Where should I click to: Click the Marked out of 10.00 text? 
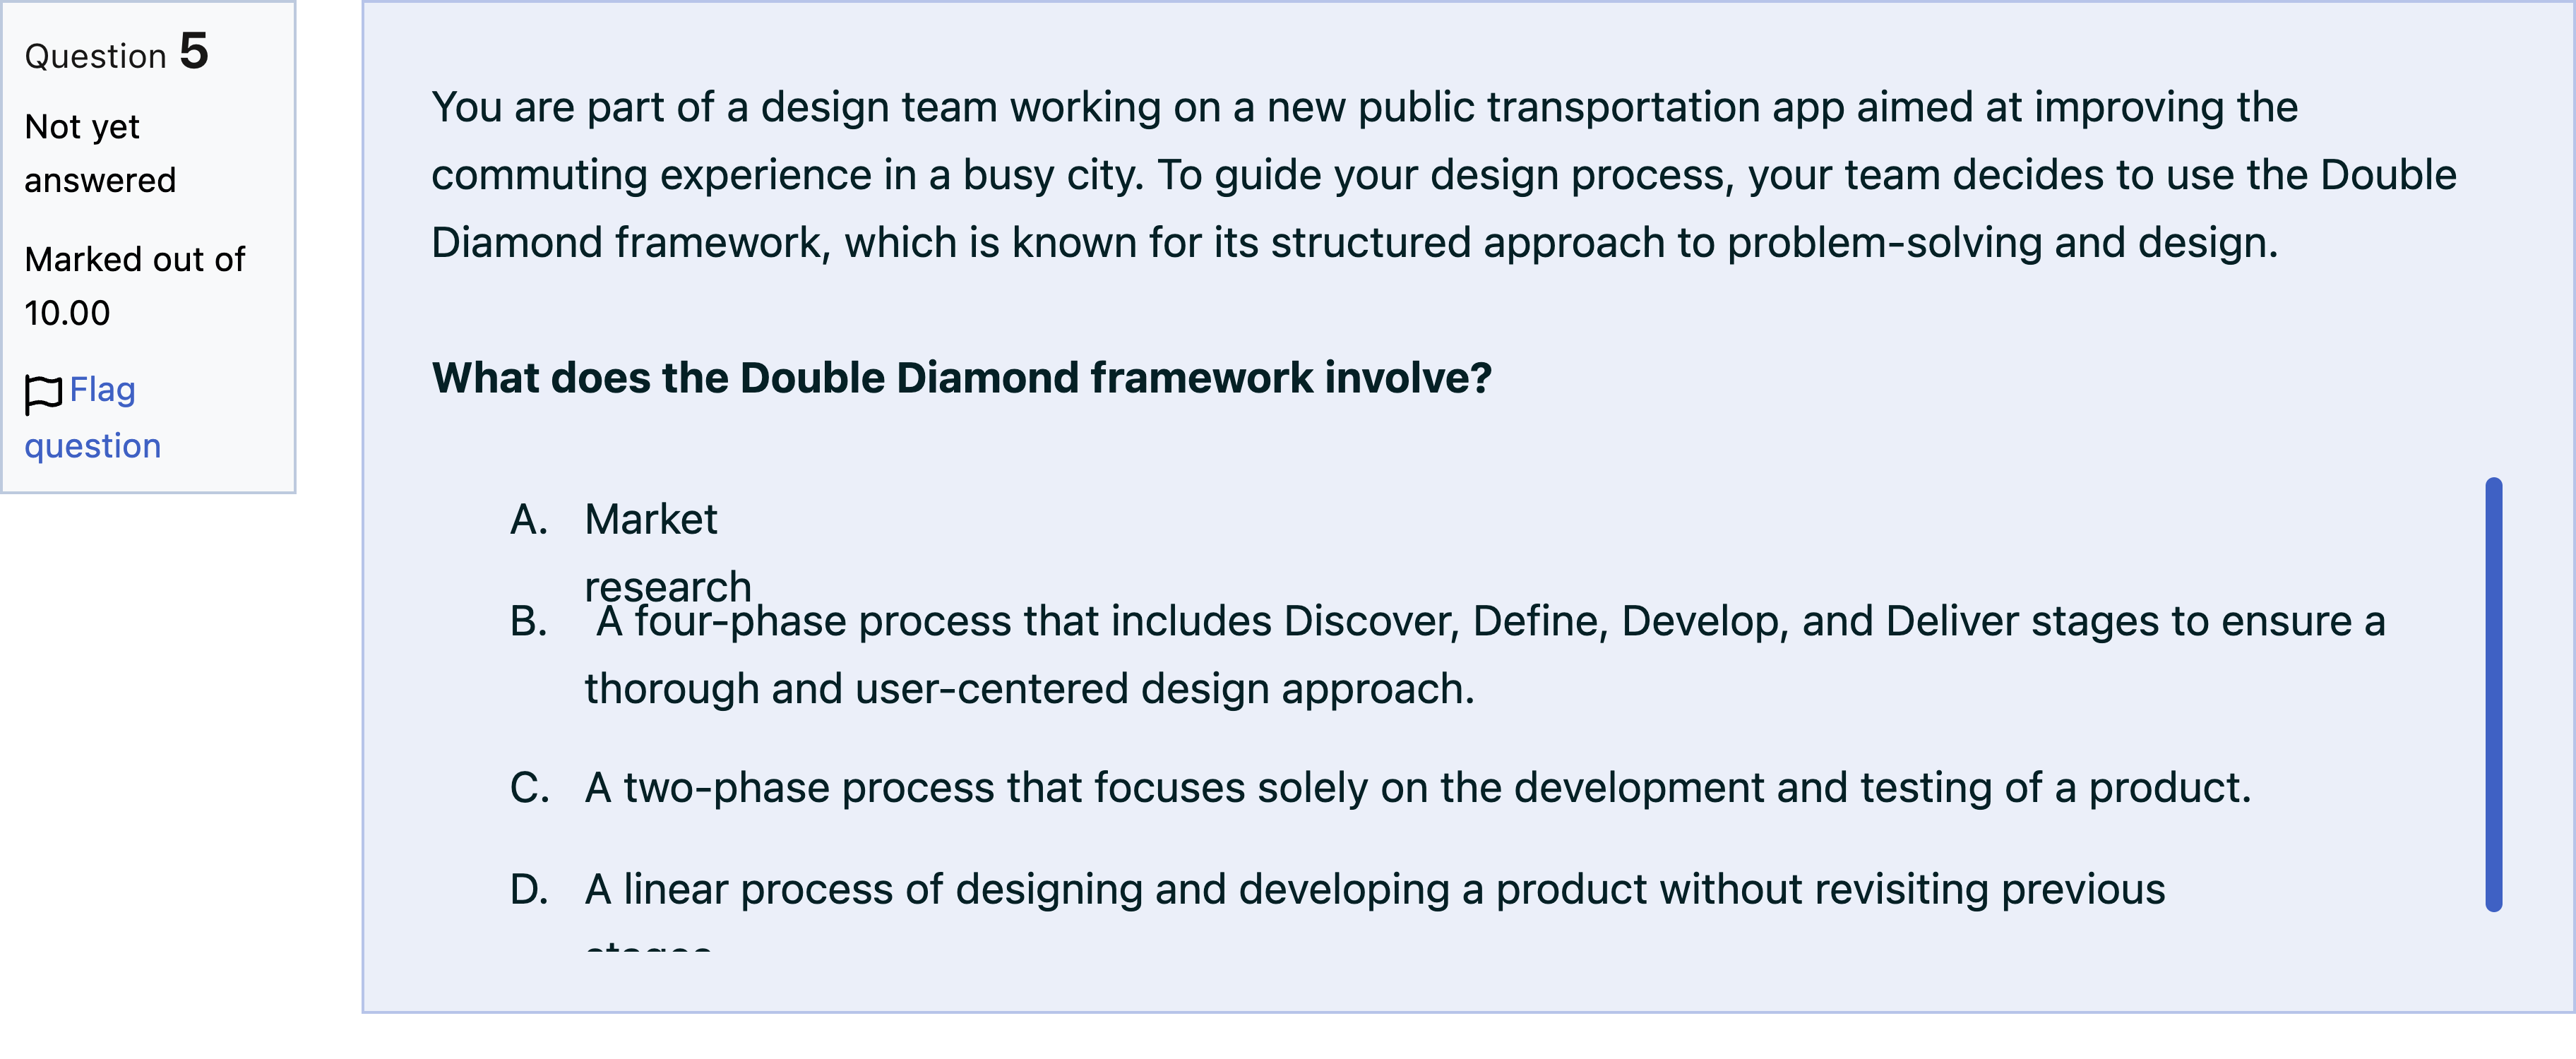coord(134,286)
